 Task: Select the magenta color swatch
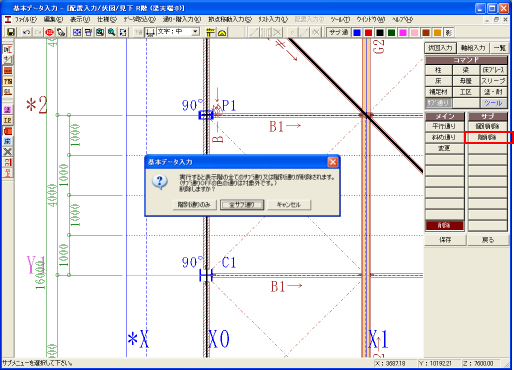(x=403, y=32)
